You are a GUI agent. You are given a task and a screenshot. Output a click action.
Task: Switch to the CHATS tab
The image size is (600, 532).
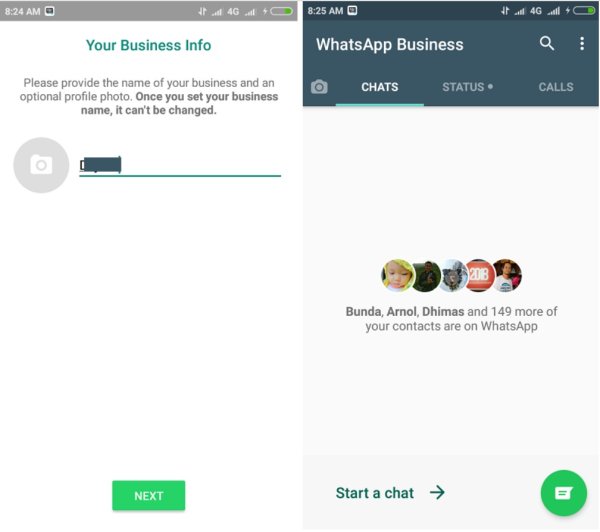pos(380,87)
